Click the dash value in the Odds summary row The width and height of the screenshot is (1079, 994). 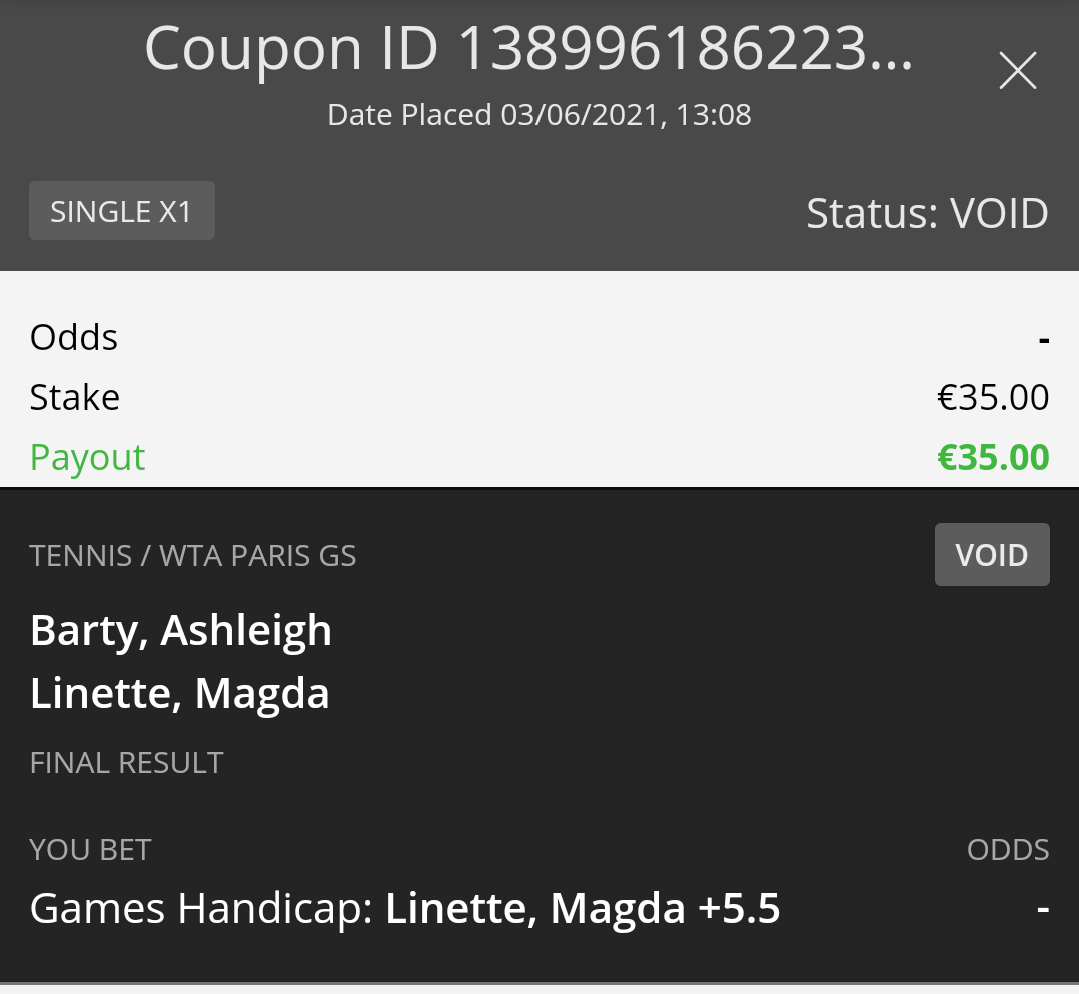[x=1044, y=340]
